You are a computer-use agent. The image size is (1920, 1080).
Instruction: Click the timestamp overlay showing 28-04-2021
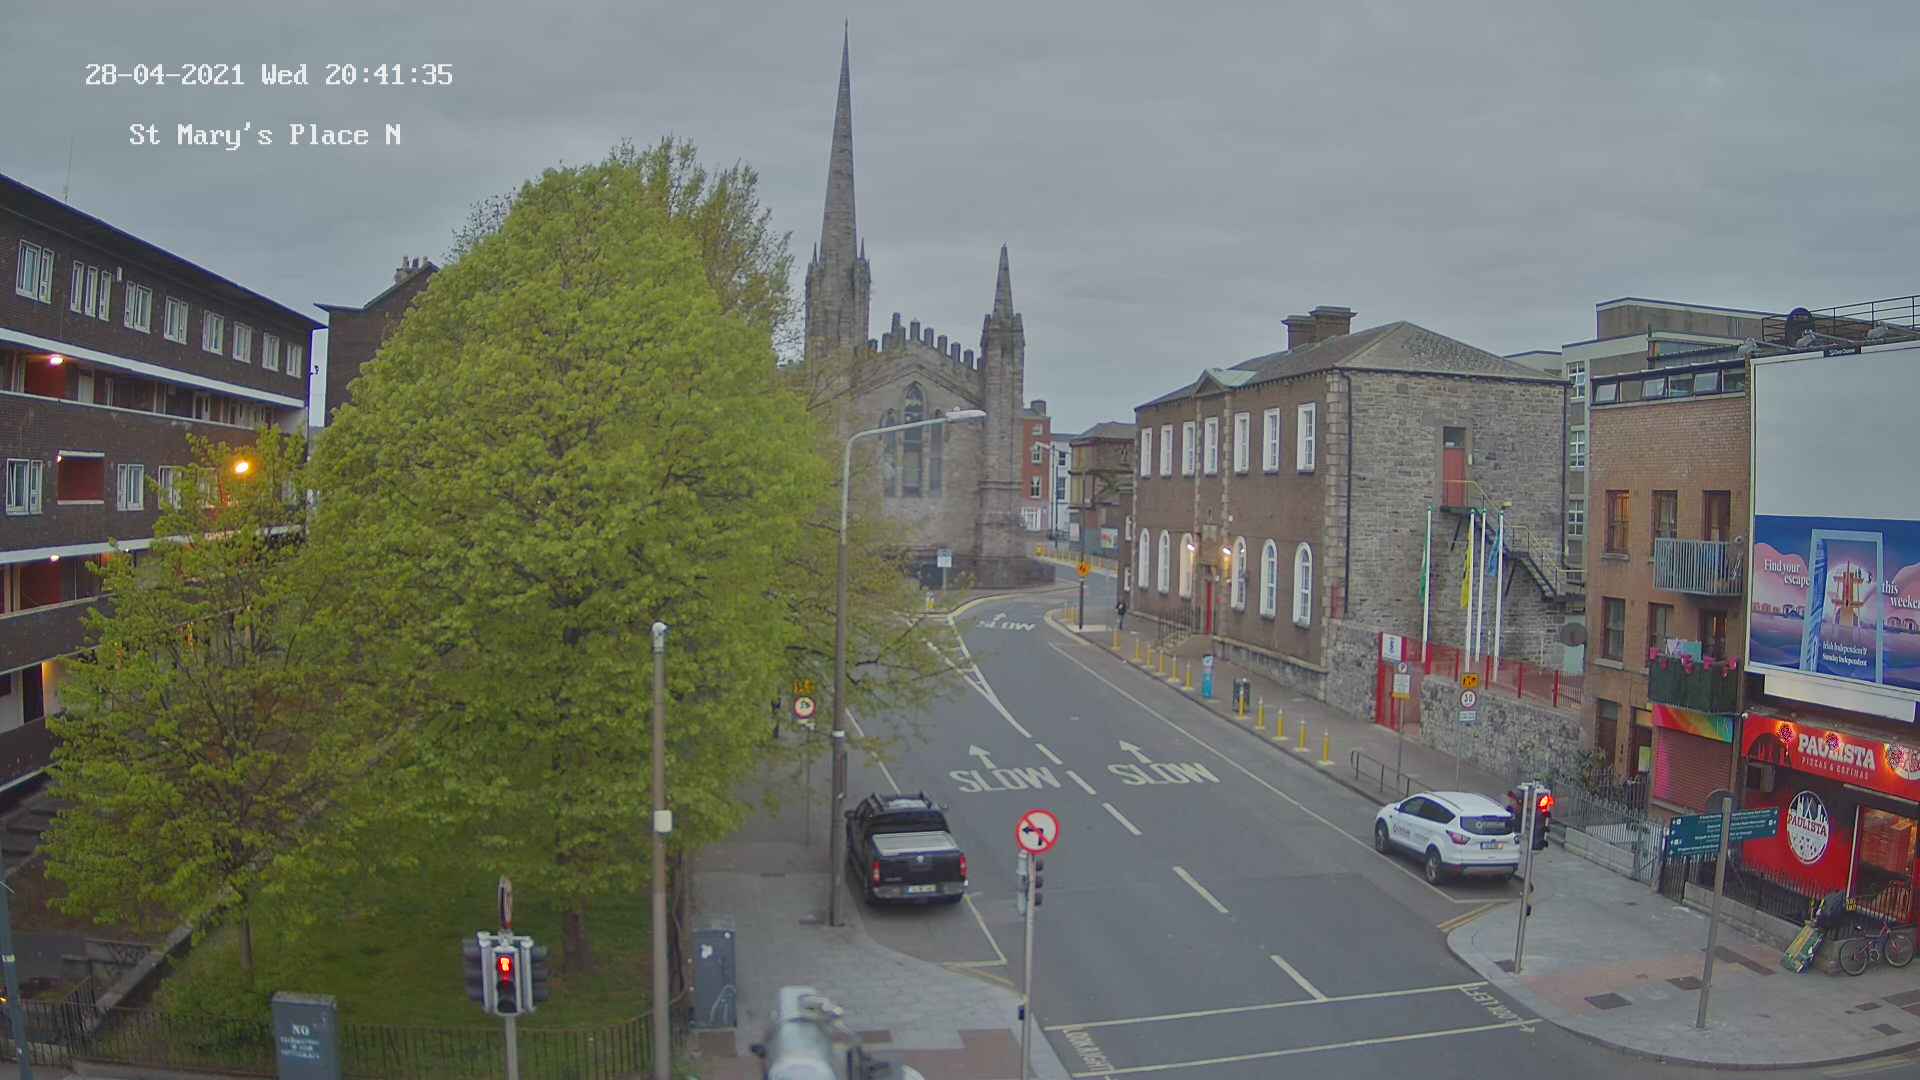coord(268,75)
